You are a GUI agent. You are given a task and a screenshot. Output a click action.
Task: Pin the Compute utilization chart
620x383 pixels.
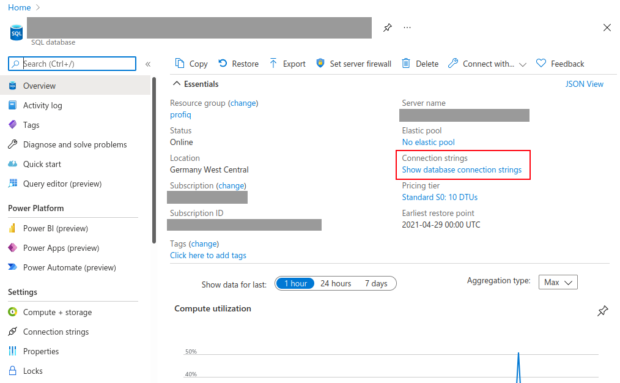click(603, 311)
